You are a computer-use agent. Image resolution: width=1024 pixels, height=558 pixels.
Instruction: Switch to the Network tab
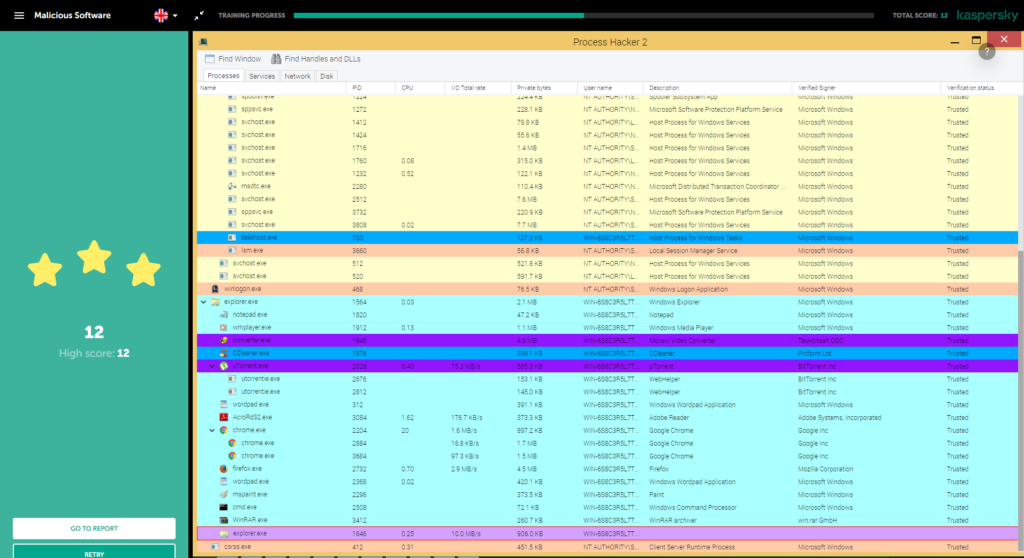(297, 76)
